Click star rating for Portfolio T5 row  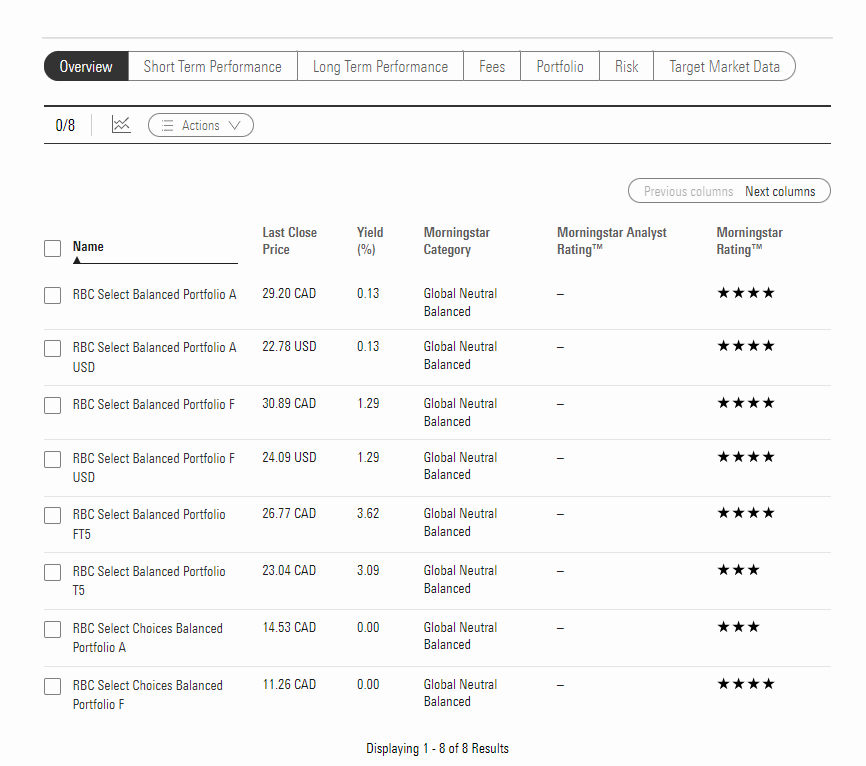[738, 569]
